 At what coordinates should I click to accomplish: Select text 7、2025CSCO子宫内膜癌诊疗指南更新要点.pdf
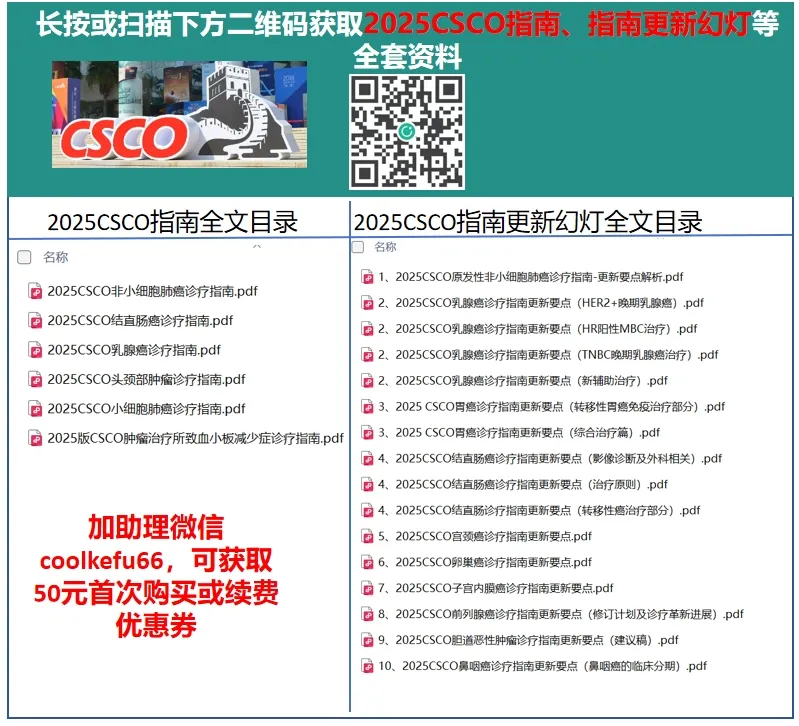[x=495, y=588]
